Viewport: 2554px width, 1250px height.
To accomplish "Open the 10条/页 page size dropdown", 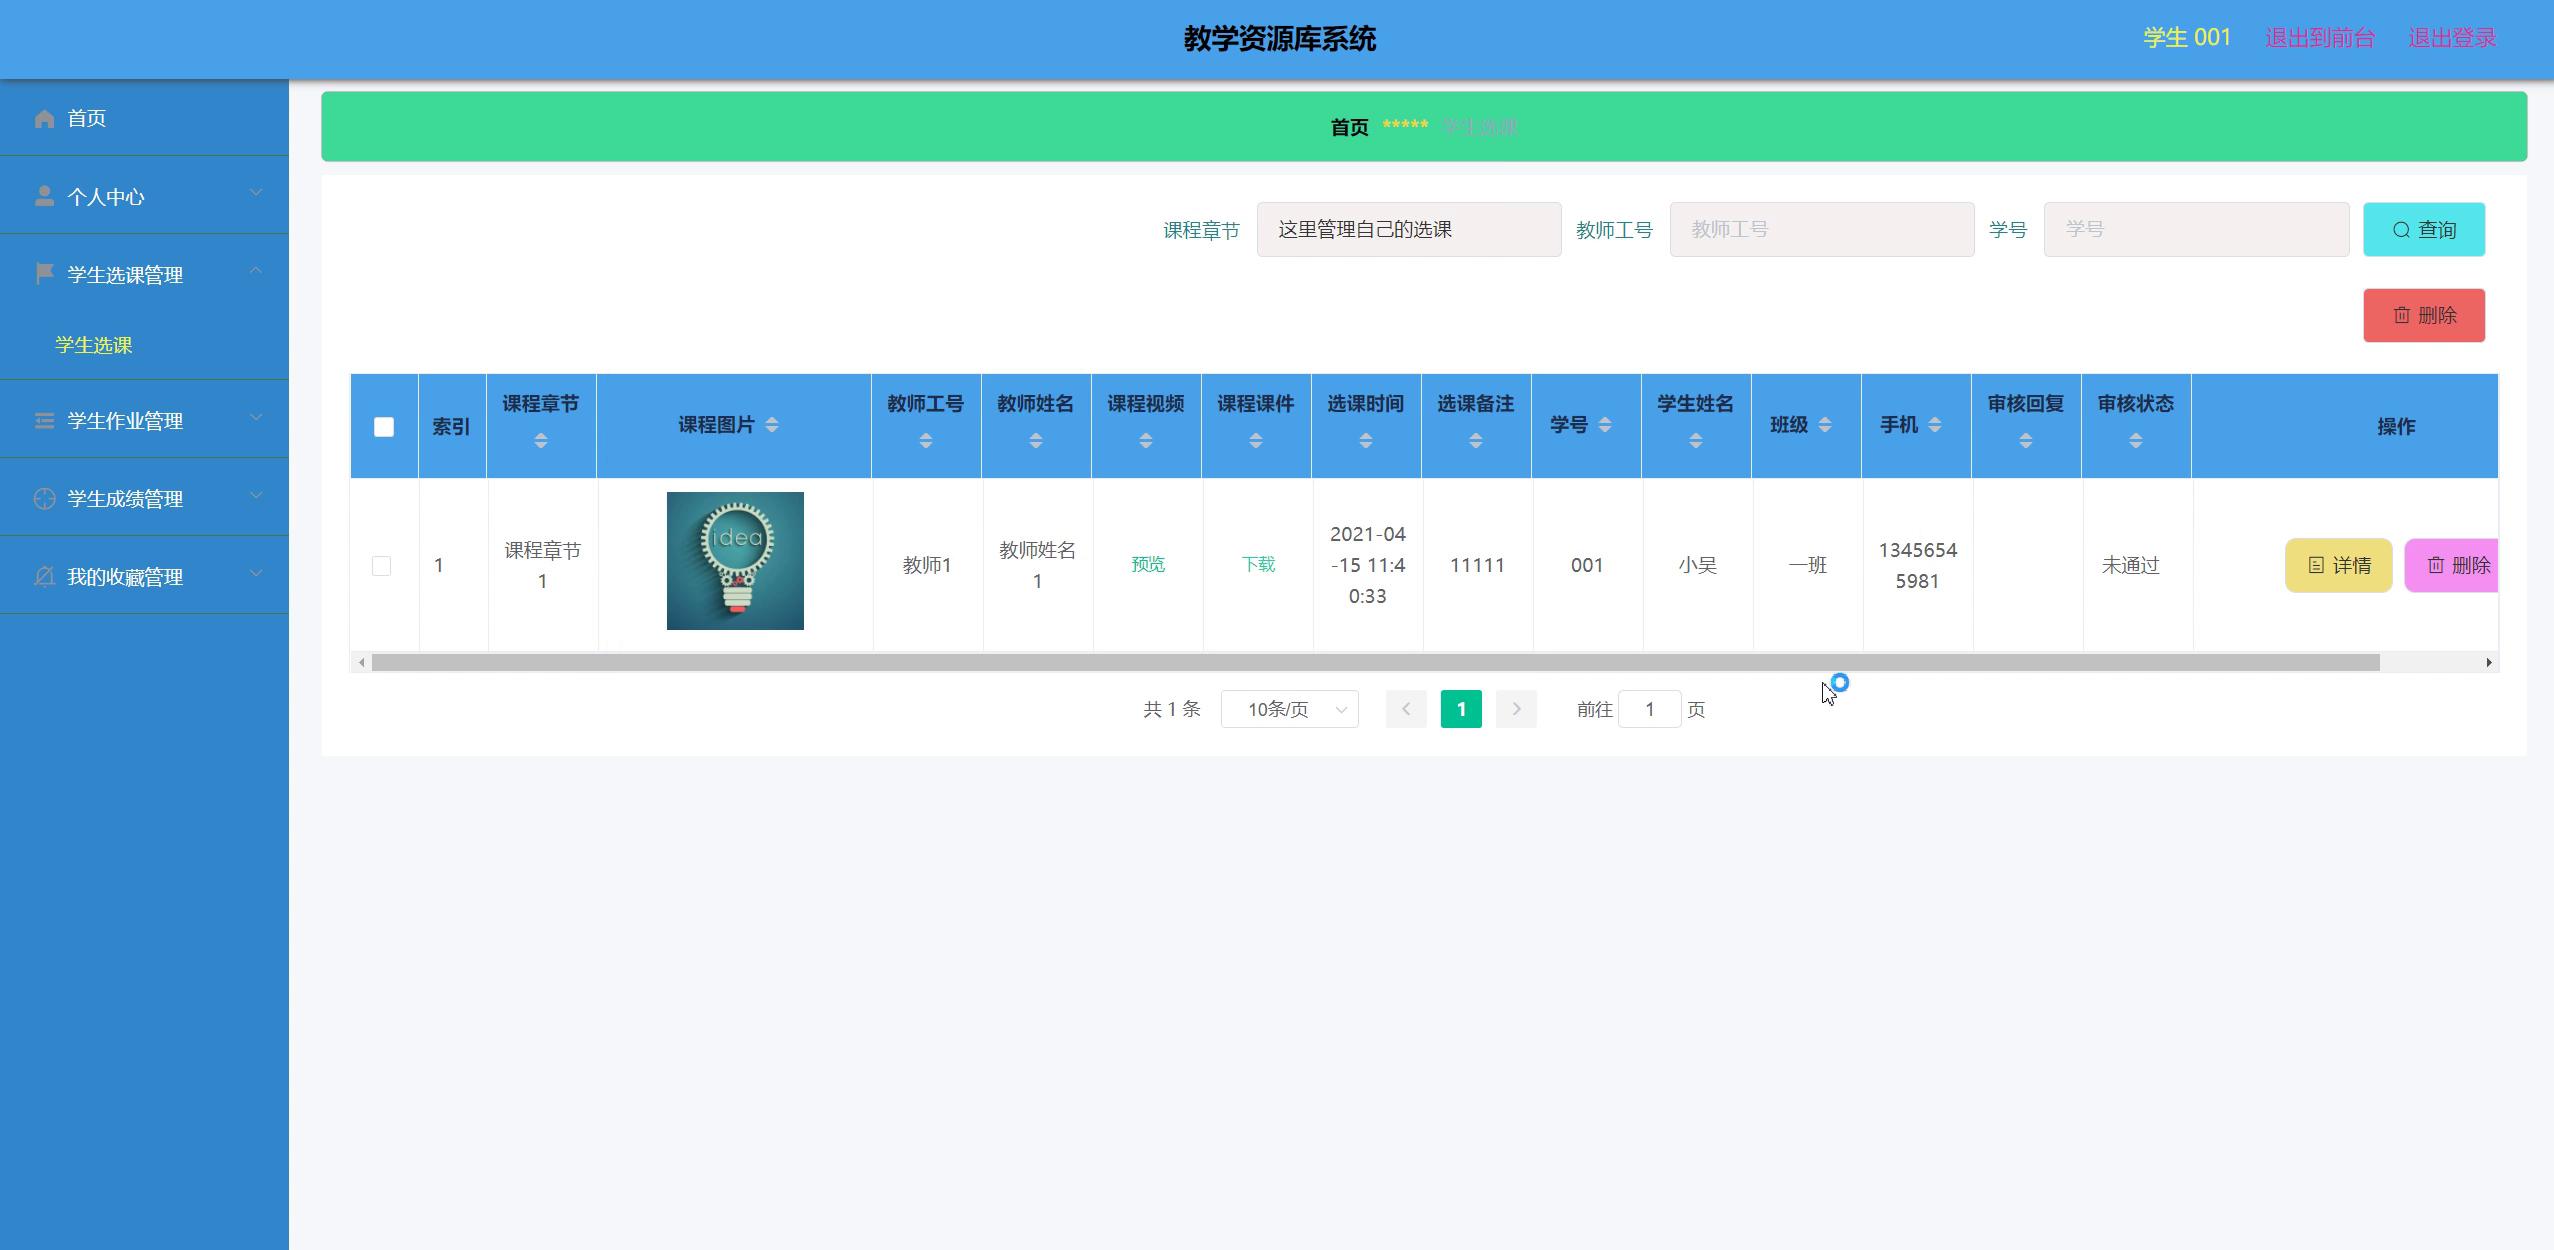I will point(1289,709).
